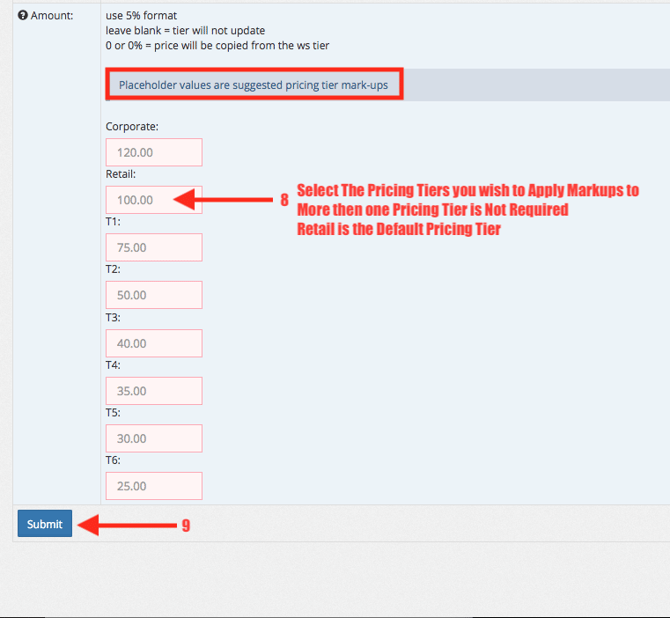Click the T4 label text

113,365
